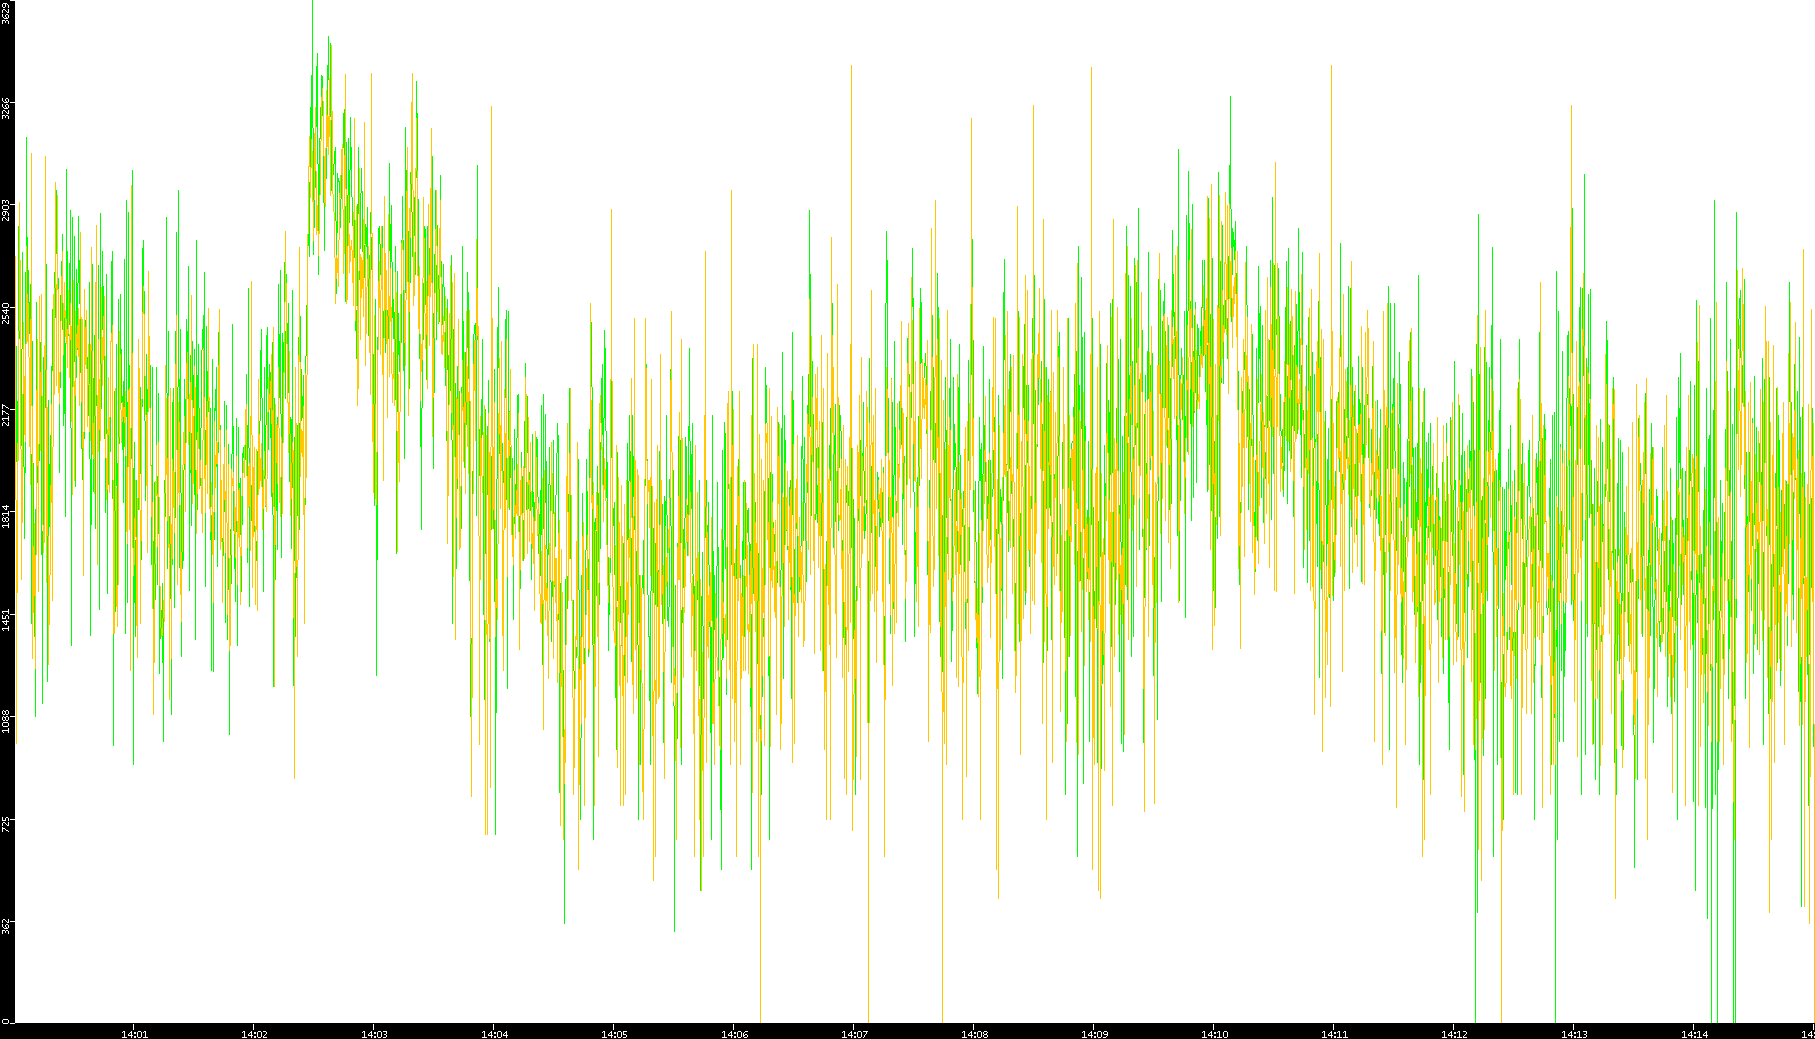
Task: Click the 14:09 label on the time axis
Action: click(x=1094, y=1034)
